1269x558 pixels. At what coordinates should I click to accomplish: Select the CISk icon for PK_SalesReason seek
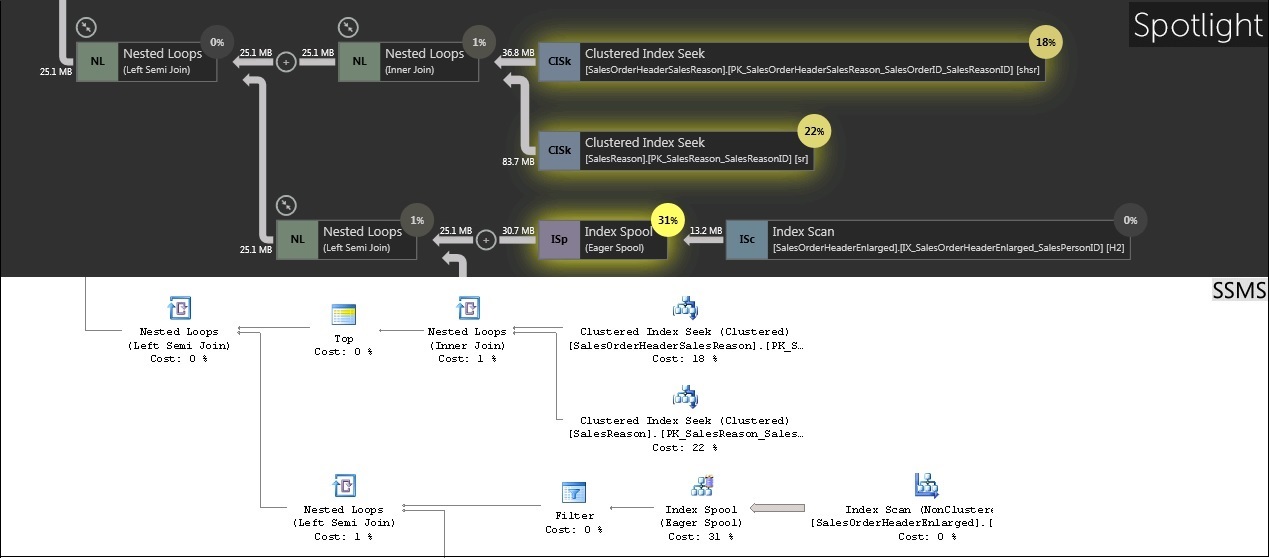click(x=559, y=151)
